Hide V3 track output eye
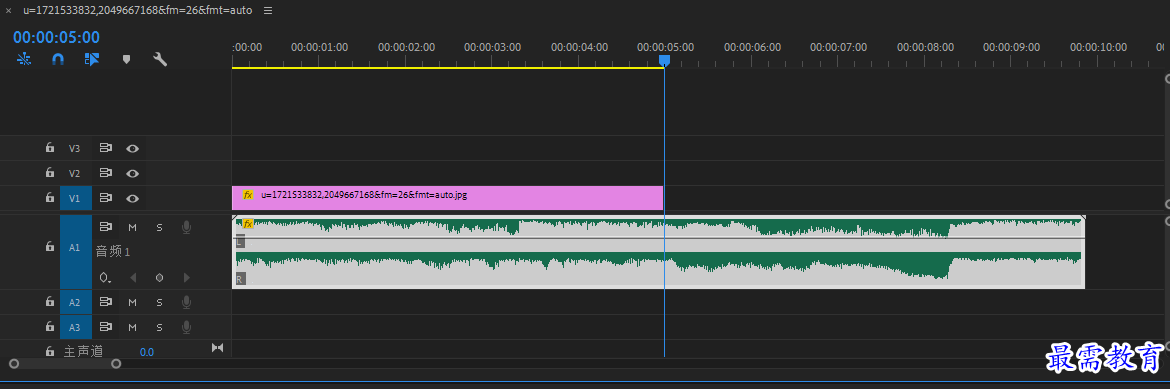 point(132,149)
